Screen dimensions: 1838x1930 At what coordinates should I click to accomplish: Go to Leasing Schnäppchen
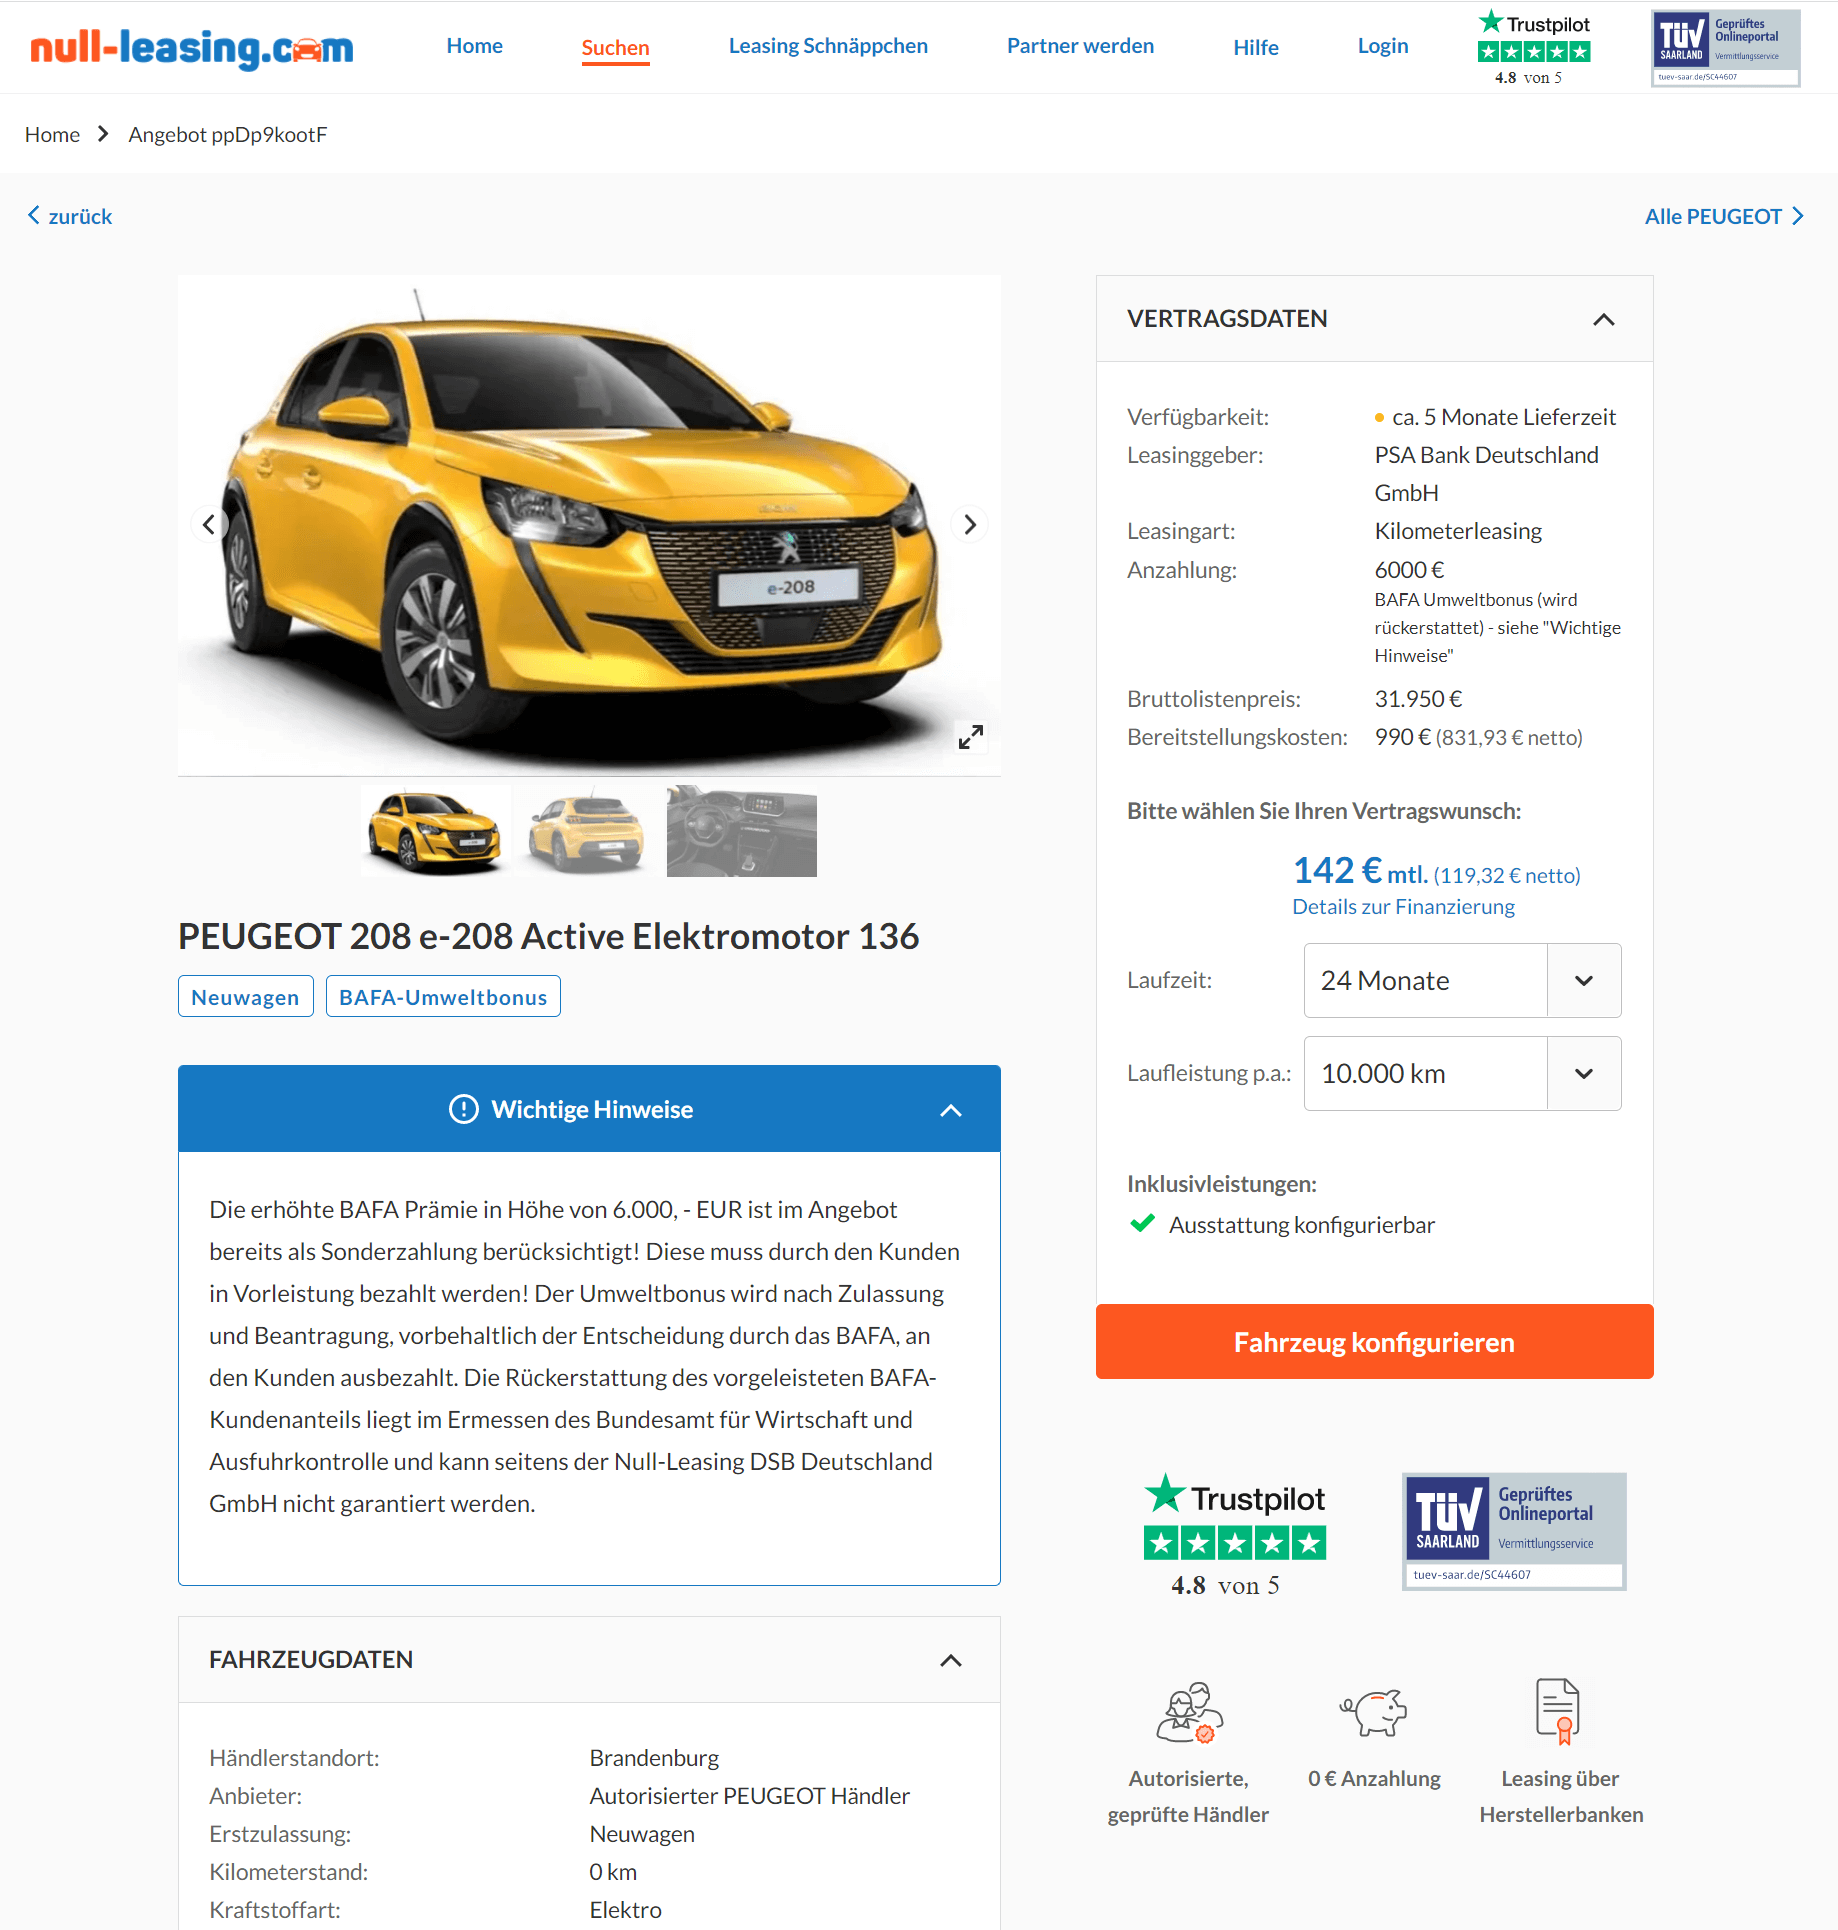(828, 46)
